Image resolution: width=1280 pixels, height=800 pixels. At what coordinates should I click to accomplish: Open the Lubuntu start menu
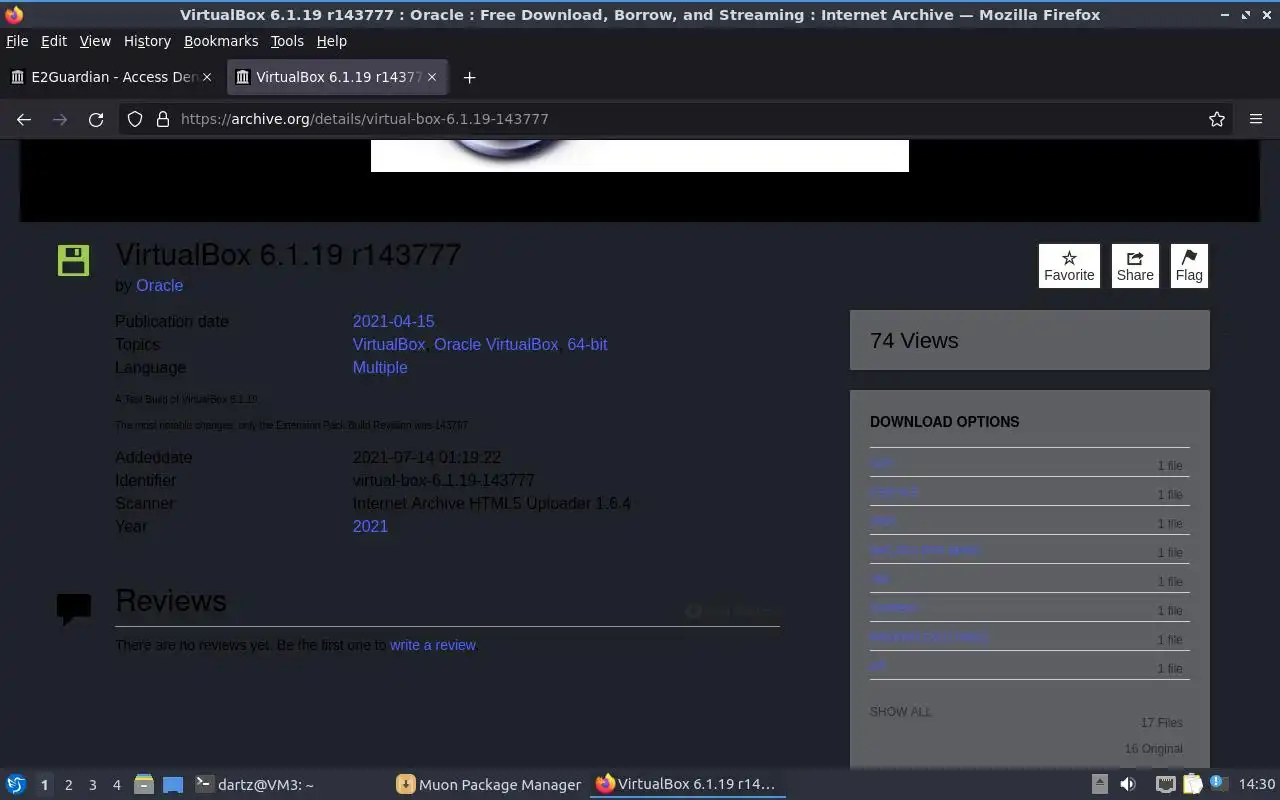pyautogui.click(x=16, y=784)
